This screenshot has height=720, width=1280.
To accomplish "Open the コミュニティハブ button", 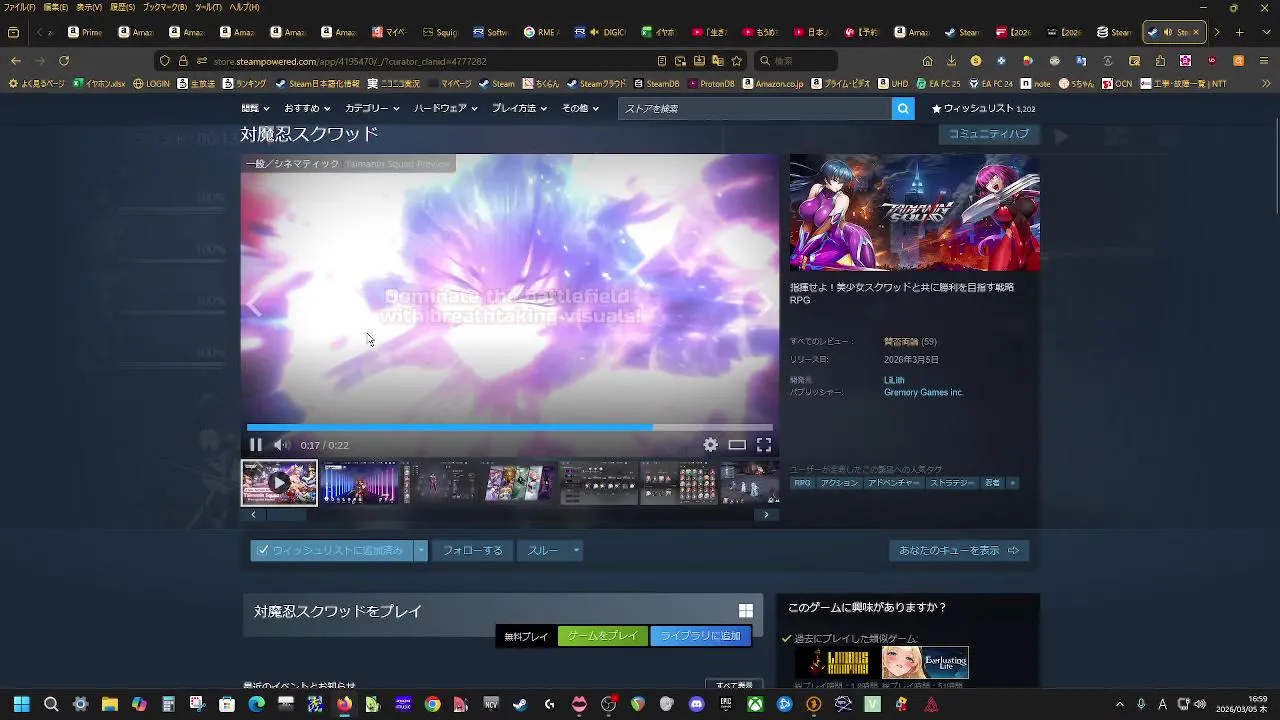I will click(x=989, y=134).
